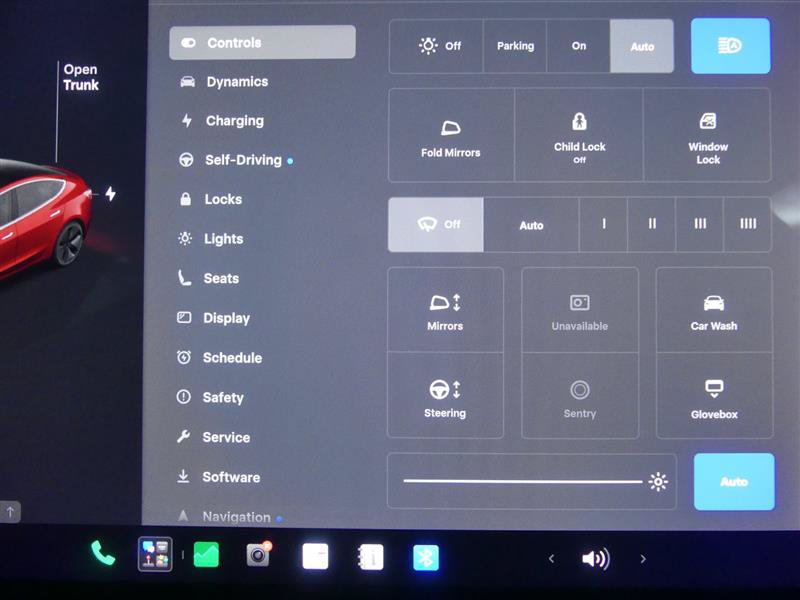Viewport: 800px width, 600px height.
Task: Expand the app launcher icon in the dock
Action: (x=155, y=554)
